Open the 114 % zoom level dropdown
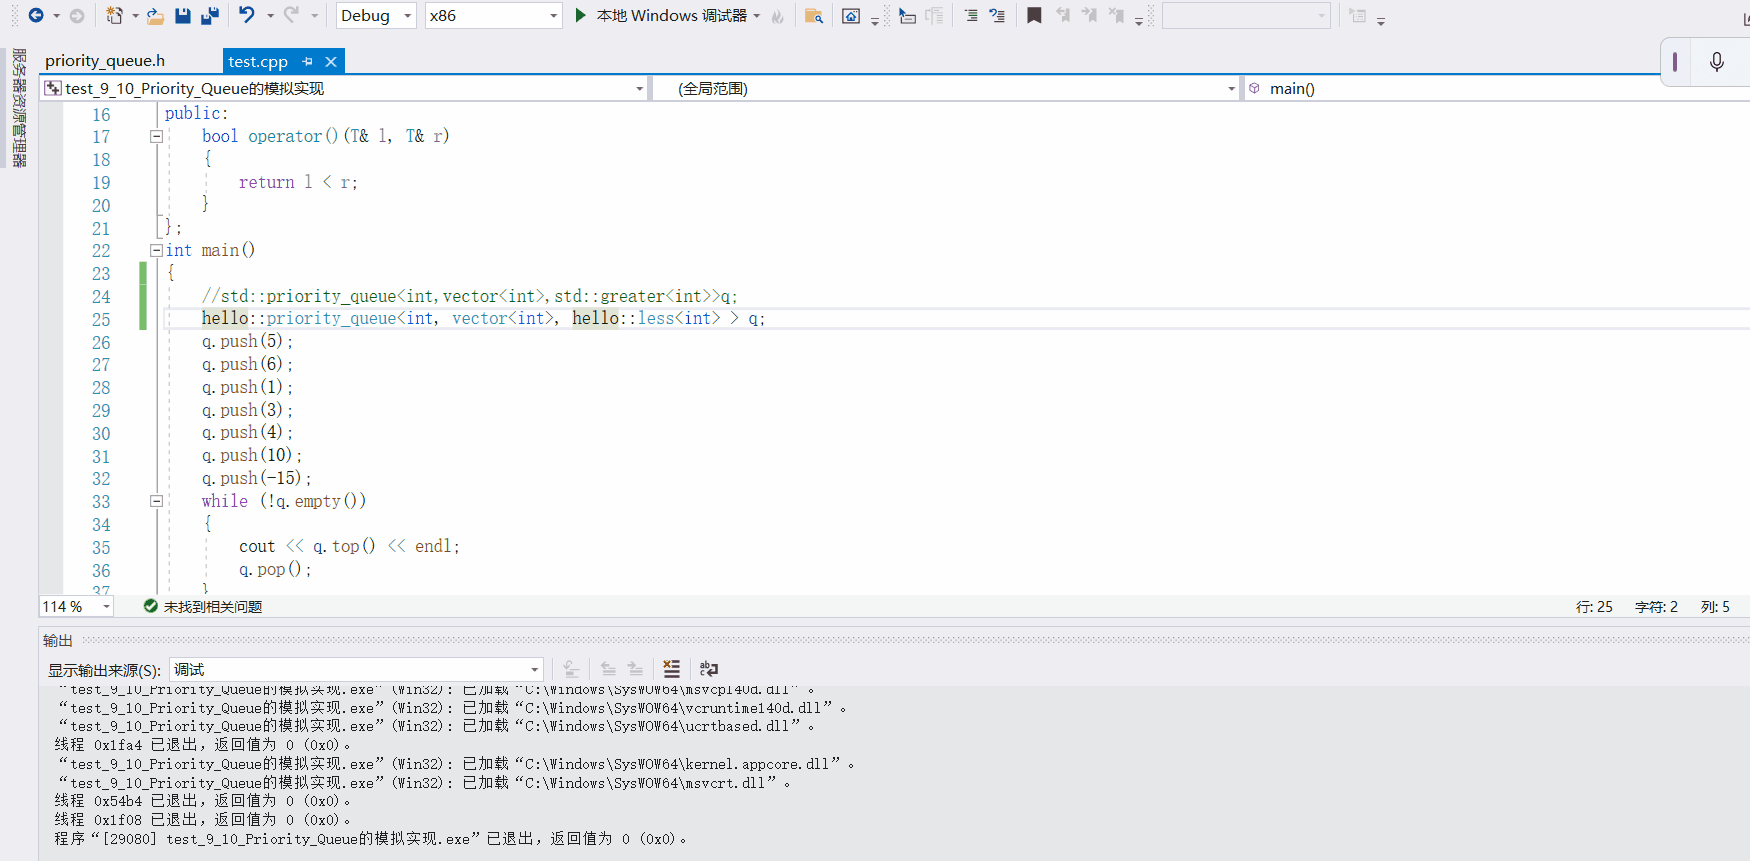The width and height of the screenshot is (1750, 861). pyautogui.click(x=77, y=606)
